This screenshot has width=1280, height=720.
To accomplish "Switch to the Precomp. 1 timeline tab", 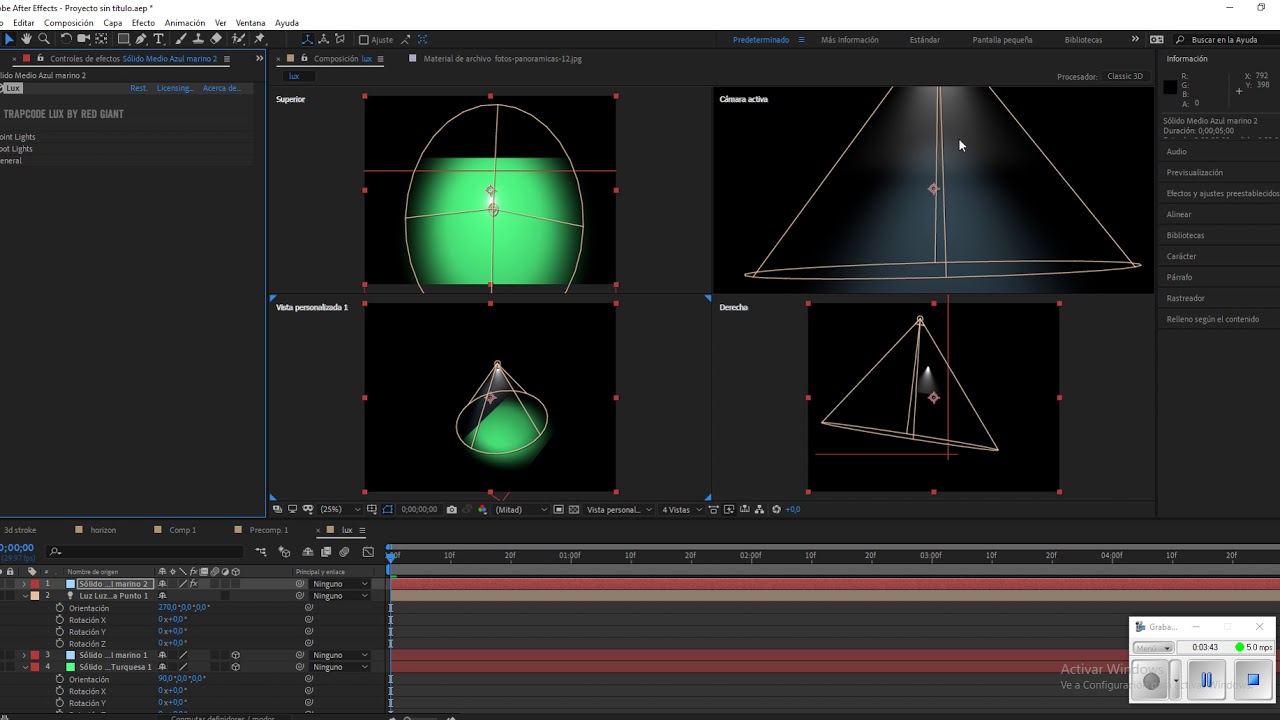I will pyautogui.click(x=268, y=530).
